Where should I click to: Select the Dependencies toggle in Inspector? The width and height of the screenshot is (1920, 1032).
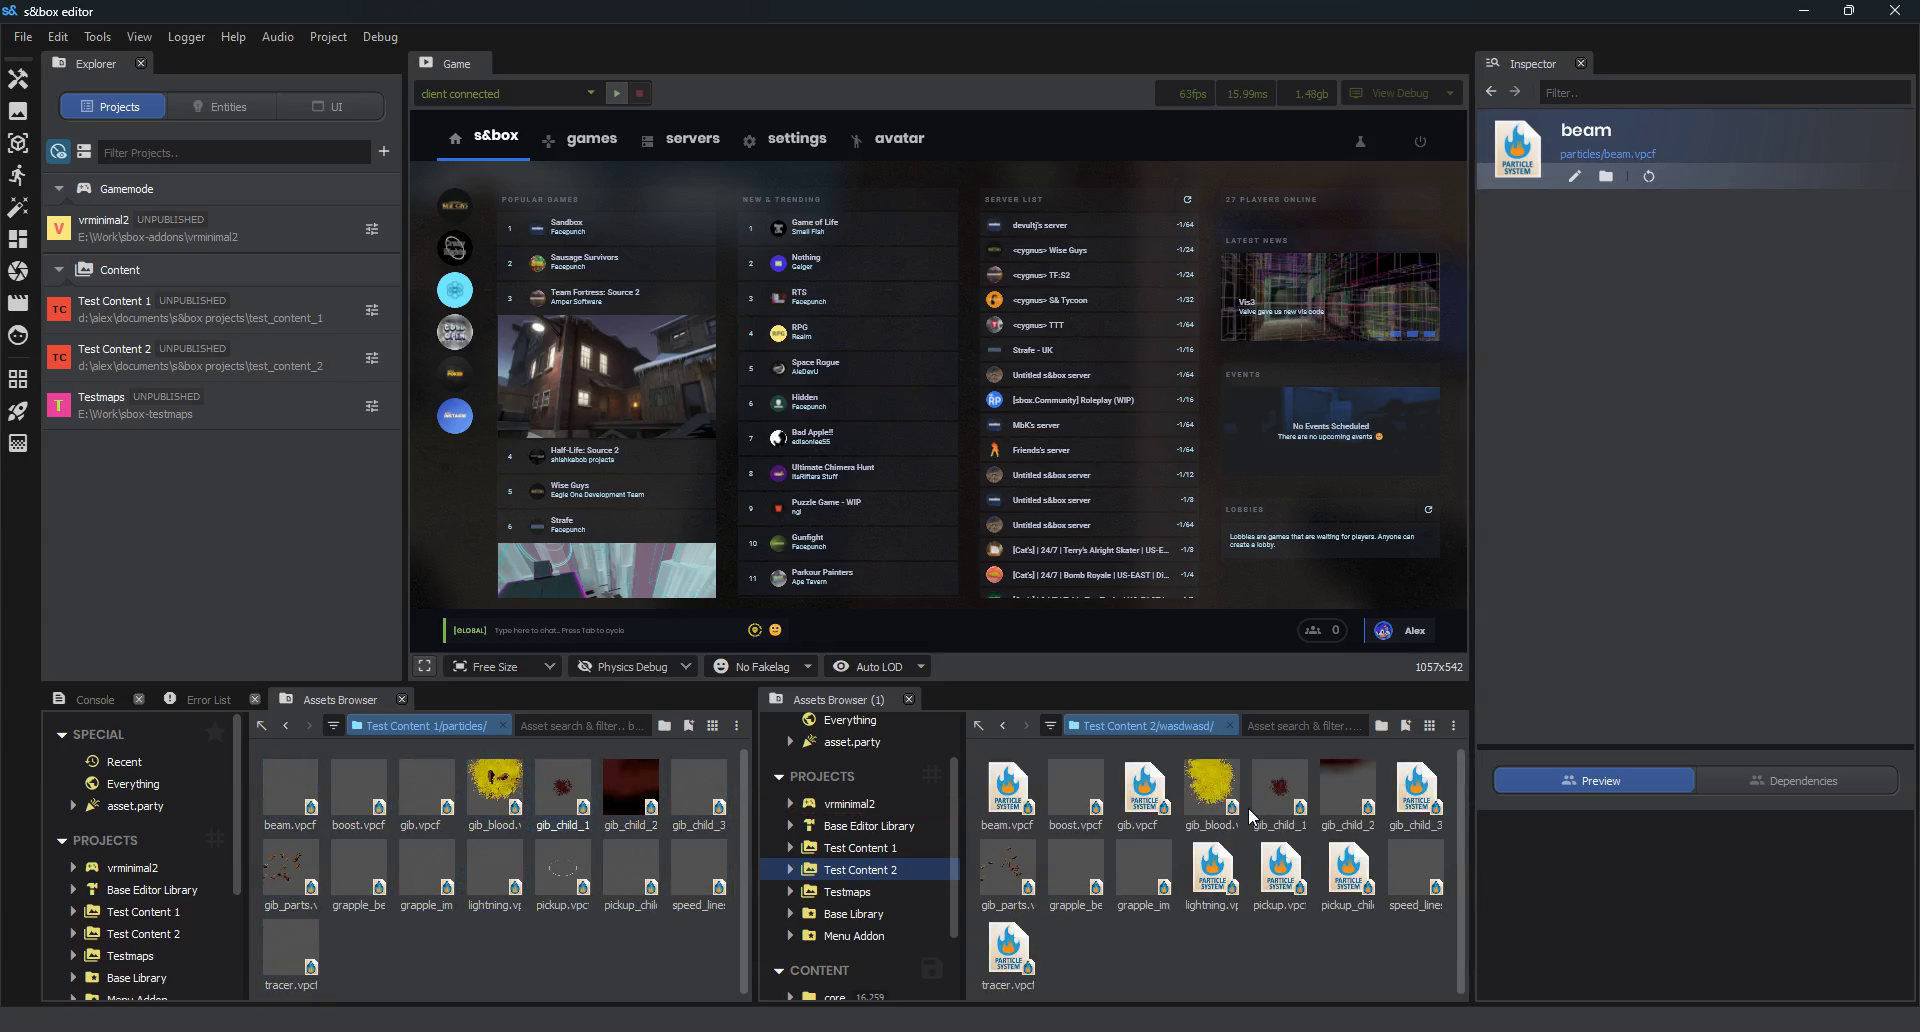tap(1795, 781)
